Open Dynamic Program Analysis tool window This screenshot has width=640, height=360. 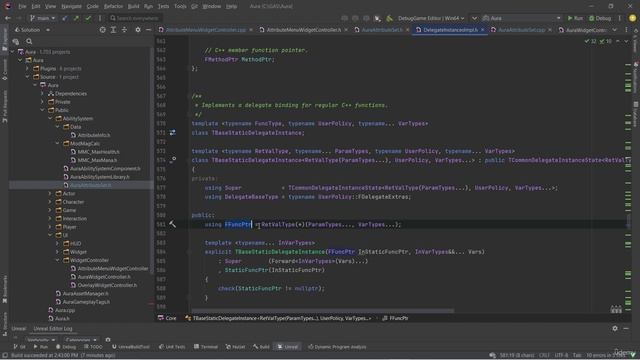click(337, 347)
